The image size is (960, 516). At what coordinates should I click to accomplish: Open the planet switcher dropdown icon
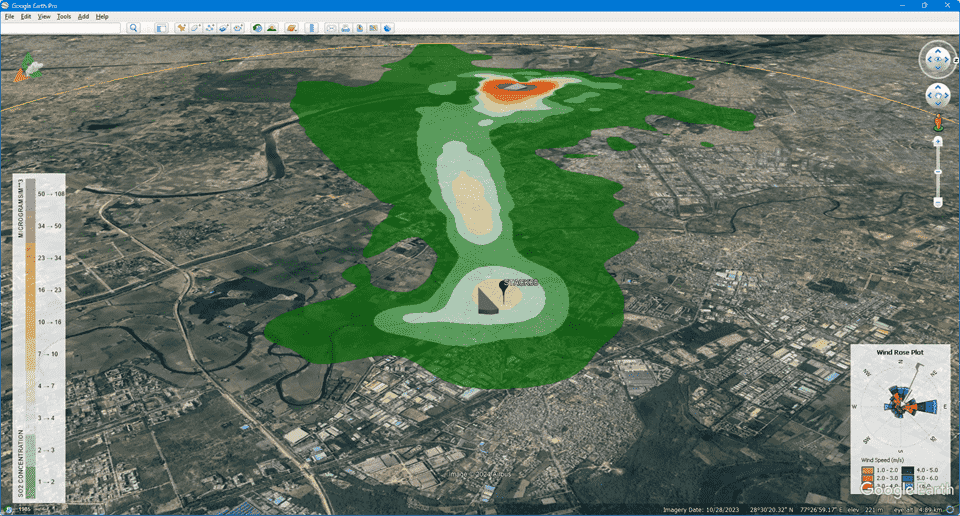pyautogui.click(x=291, y=28)
